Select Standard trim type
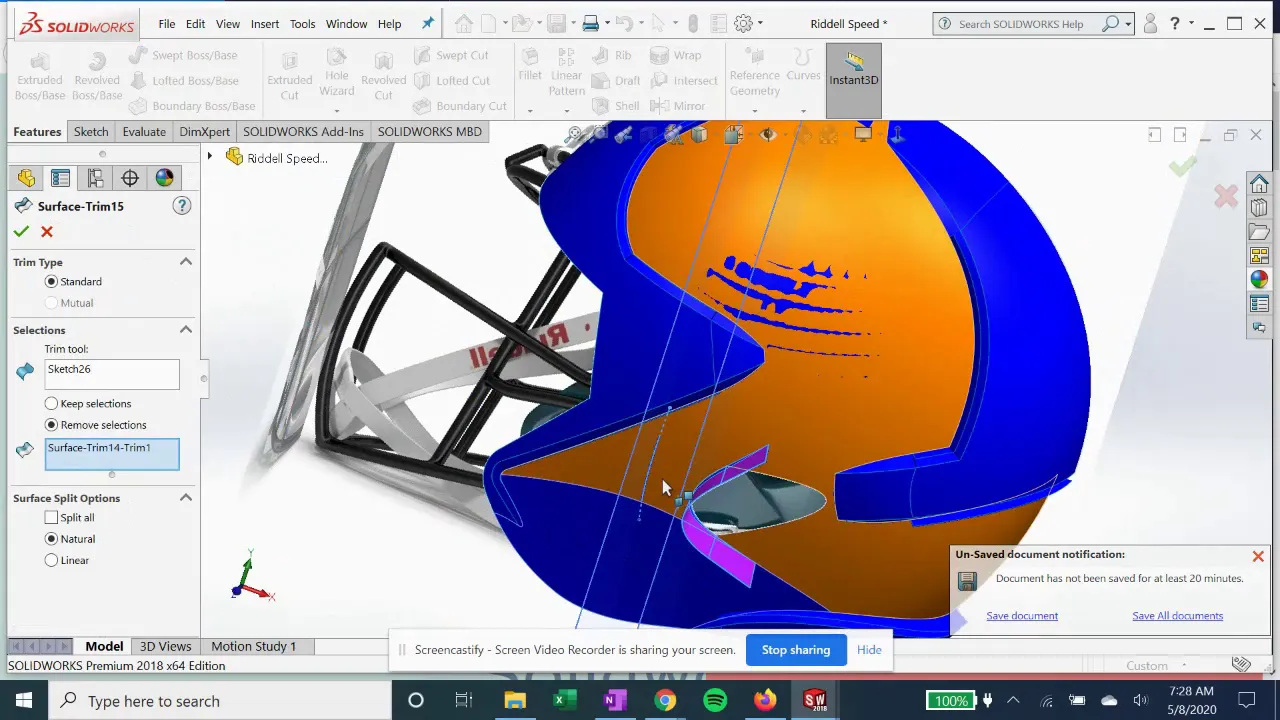 (51, 282)
